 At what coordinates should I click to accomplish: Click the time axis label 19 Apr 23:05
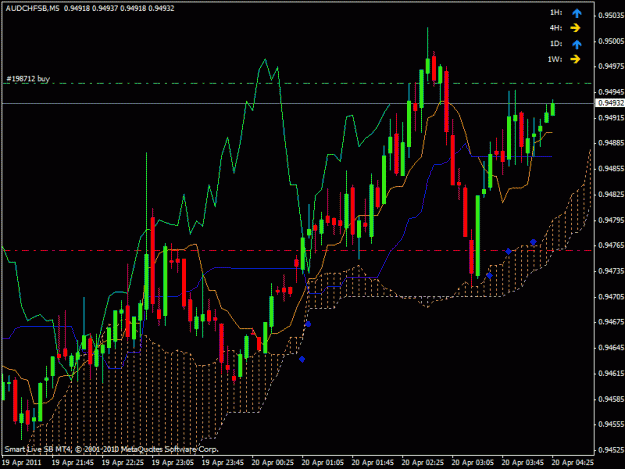173,462
